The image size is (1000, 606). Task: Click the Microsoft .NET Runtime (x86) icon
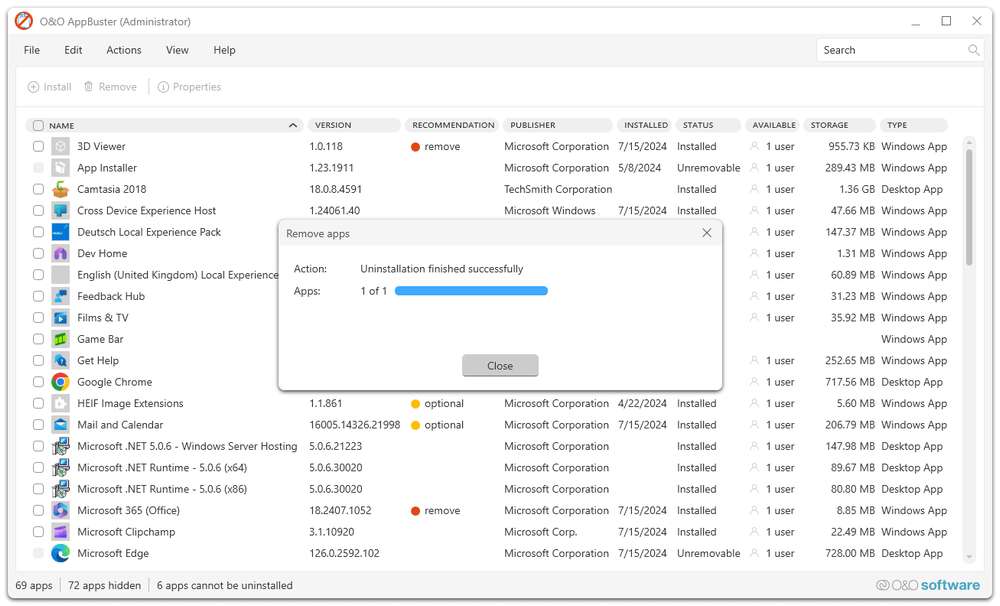[x=61, y=489]
